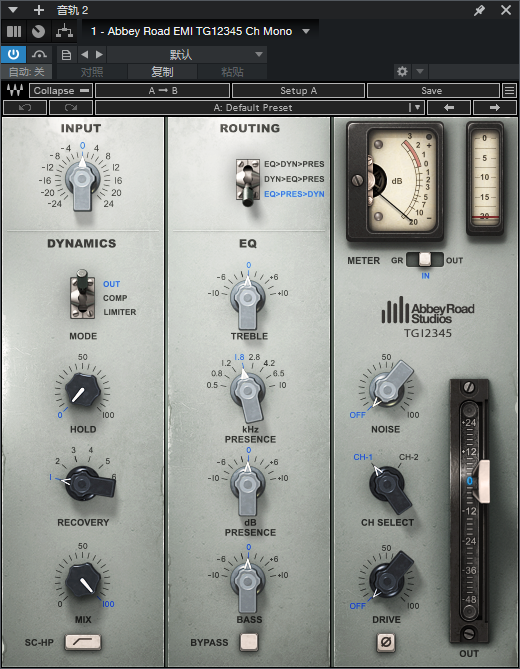The width and height of the screenshot is (520, 669).
Task: Open the 默认 preset dropdown
Action: coord(187,55)
